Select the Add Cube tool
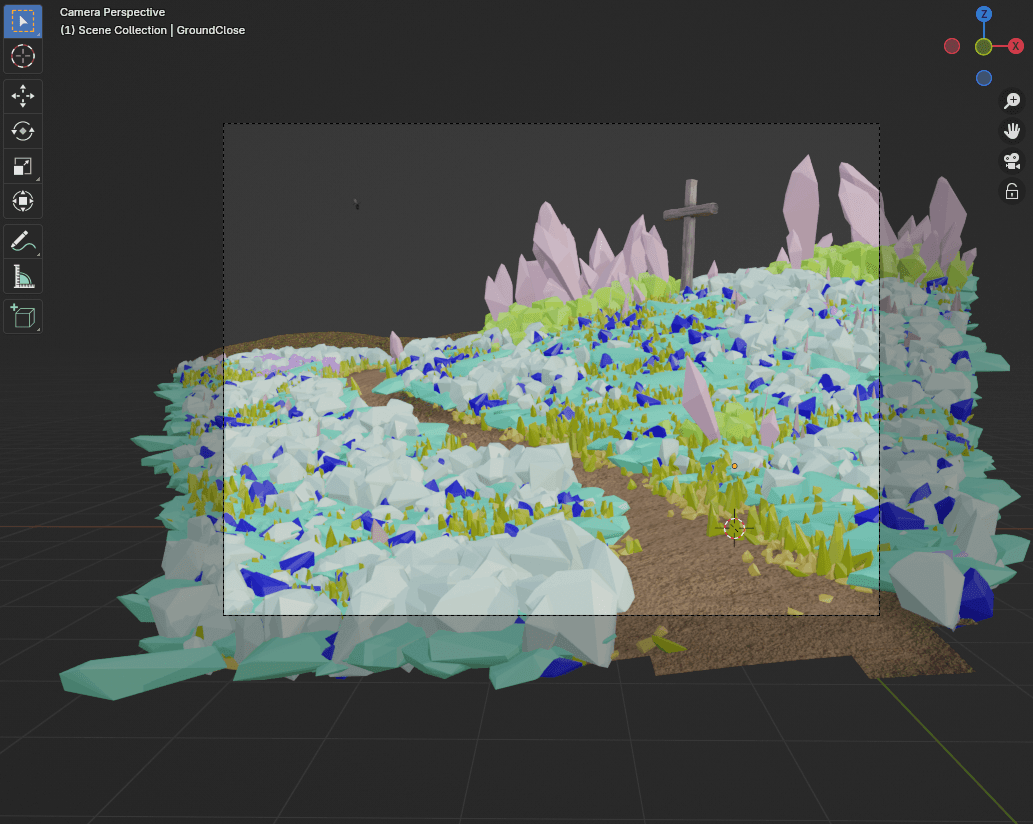1033x824 pixels. click(x=23, y=316)
